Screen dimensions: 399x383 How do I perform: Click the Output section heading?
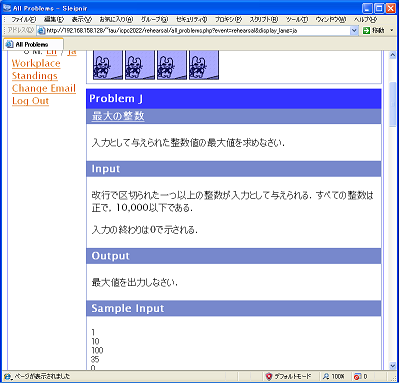pyautogui.click(x=110, y=256)
